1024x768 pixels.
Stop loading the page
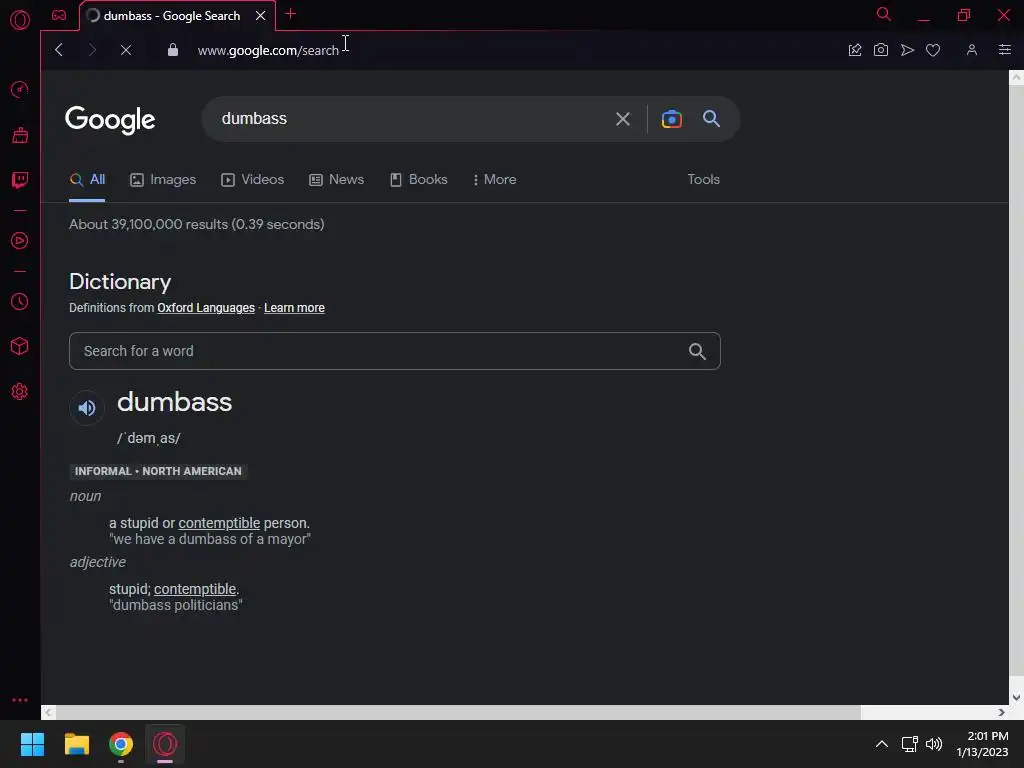coord(126,50)
